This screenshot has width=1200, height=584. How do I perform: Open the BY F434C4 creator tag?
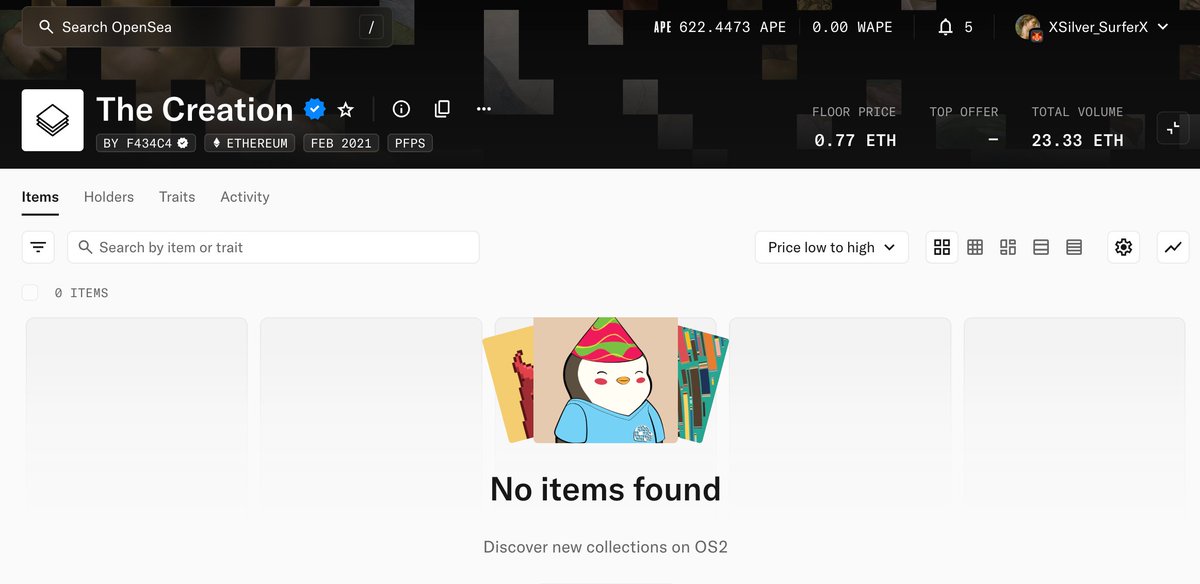pyautogui.click(x=146, y=143)
